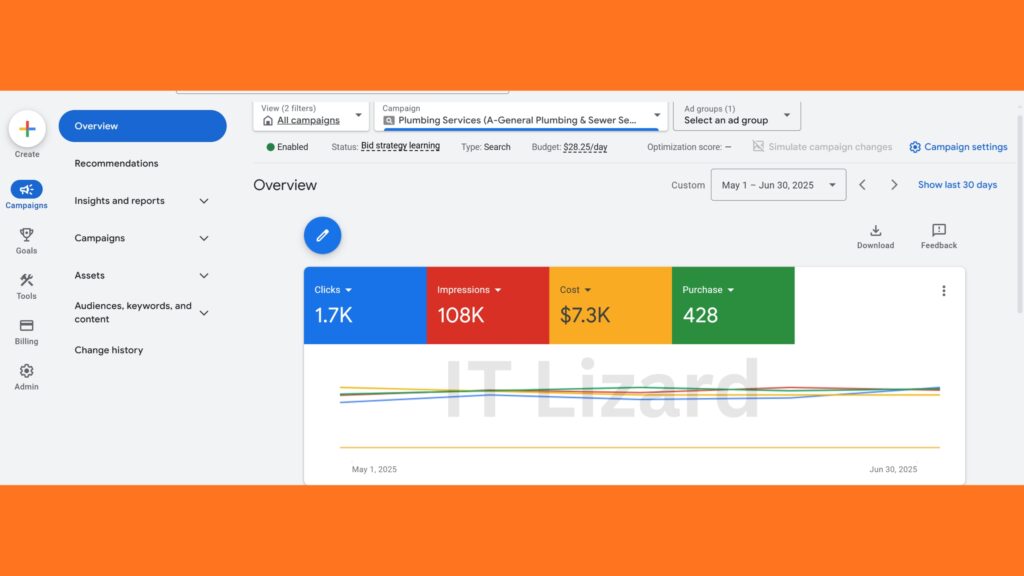The height and width of the screenshot is (576, 1024).
Task: Open the May 1 – Jun 30 date range dropdown
Action: 778,185
